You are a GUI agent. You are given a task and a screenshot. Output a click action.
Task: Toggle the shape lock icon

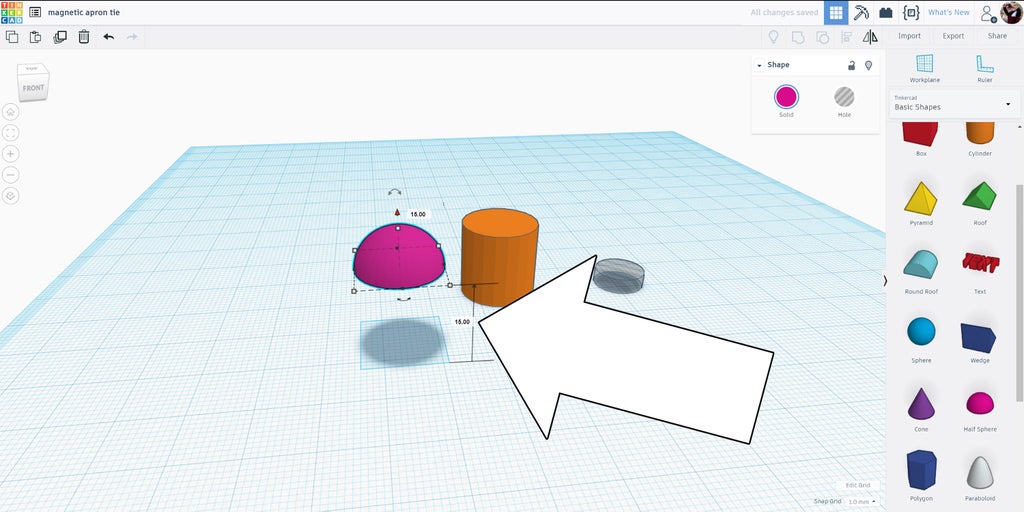852,65
